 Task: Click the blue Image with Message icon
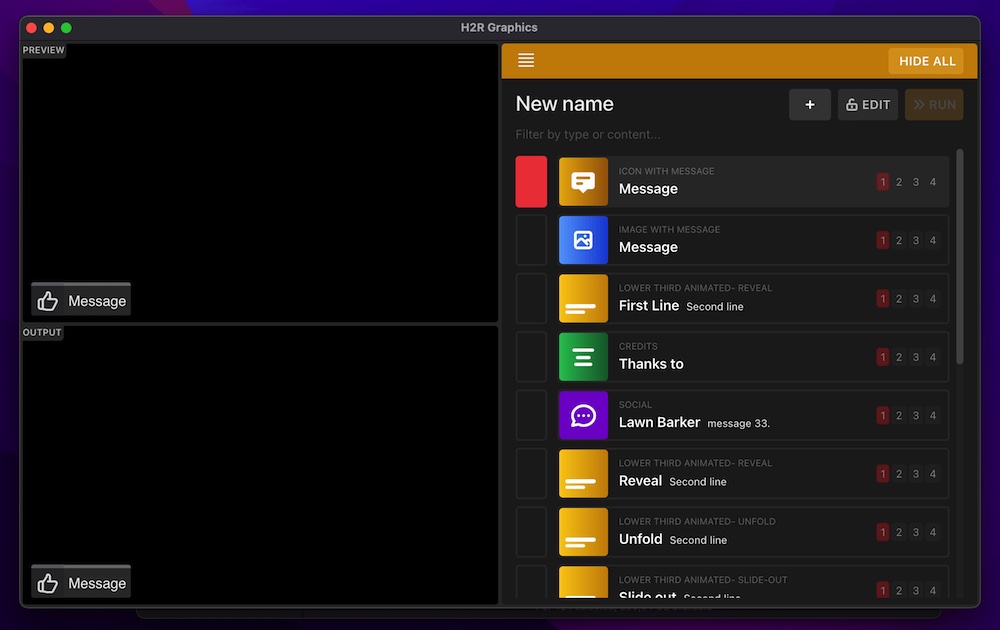(x=583, y=240)
